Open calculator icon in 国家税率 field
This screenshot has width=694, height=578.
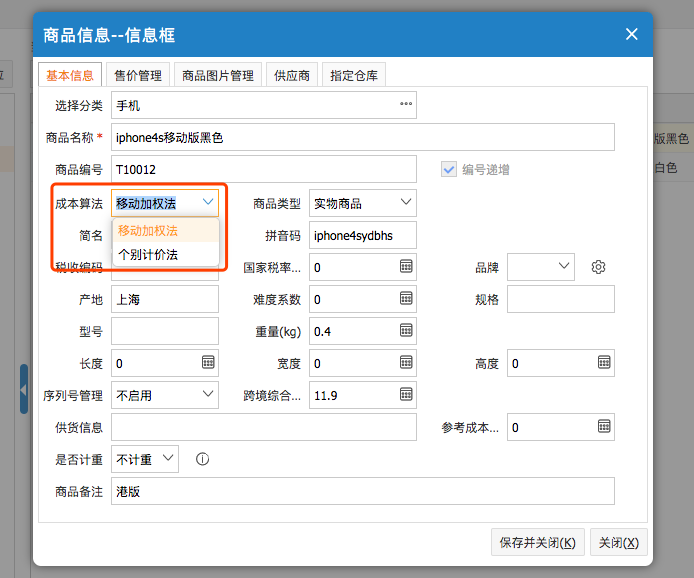point(406,267)
